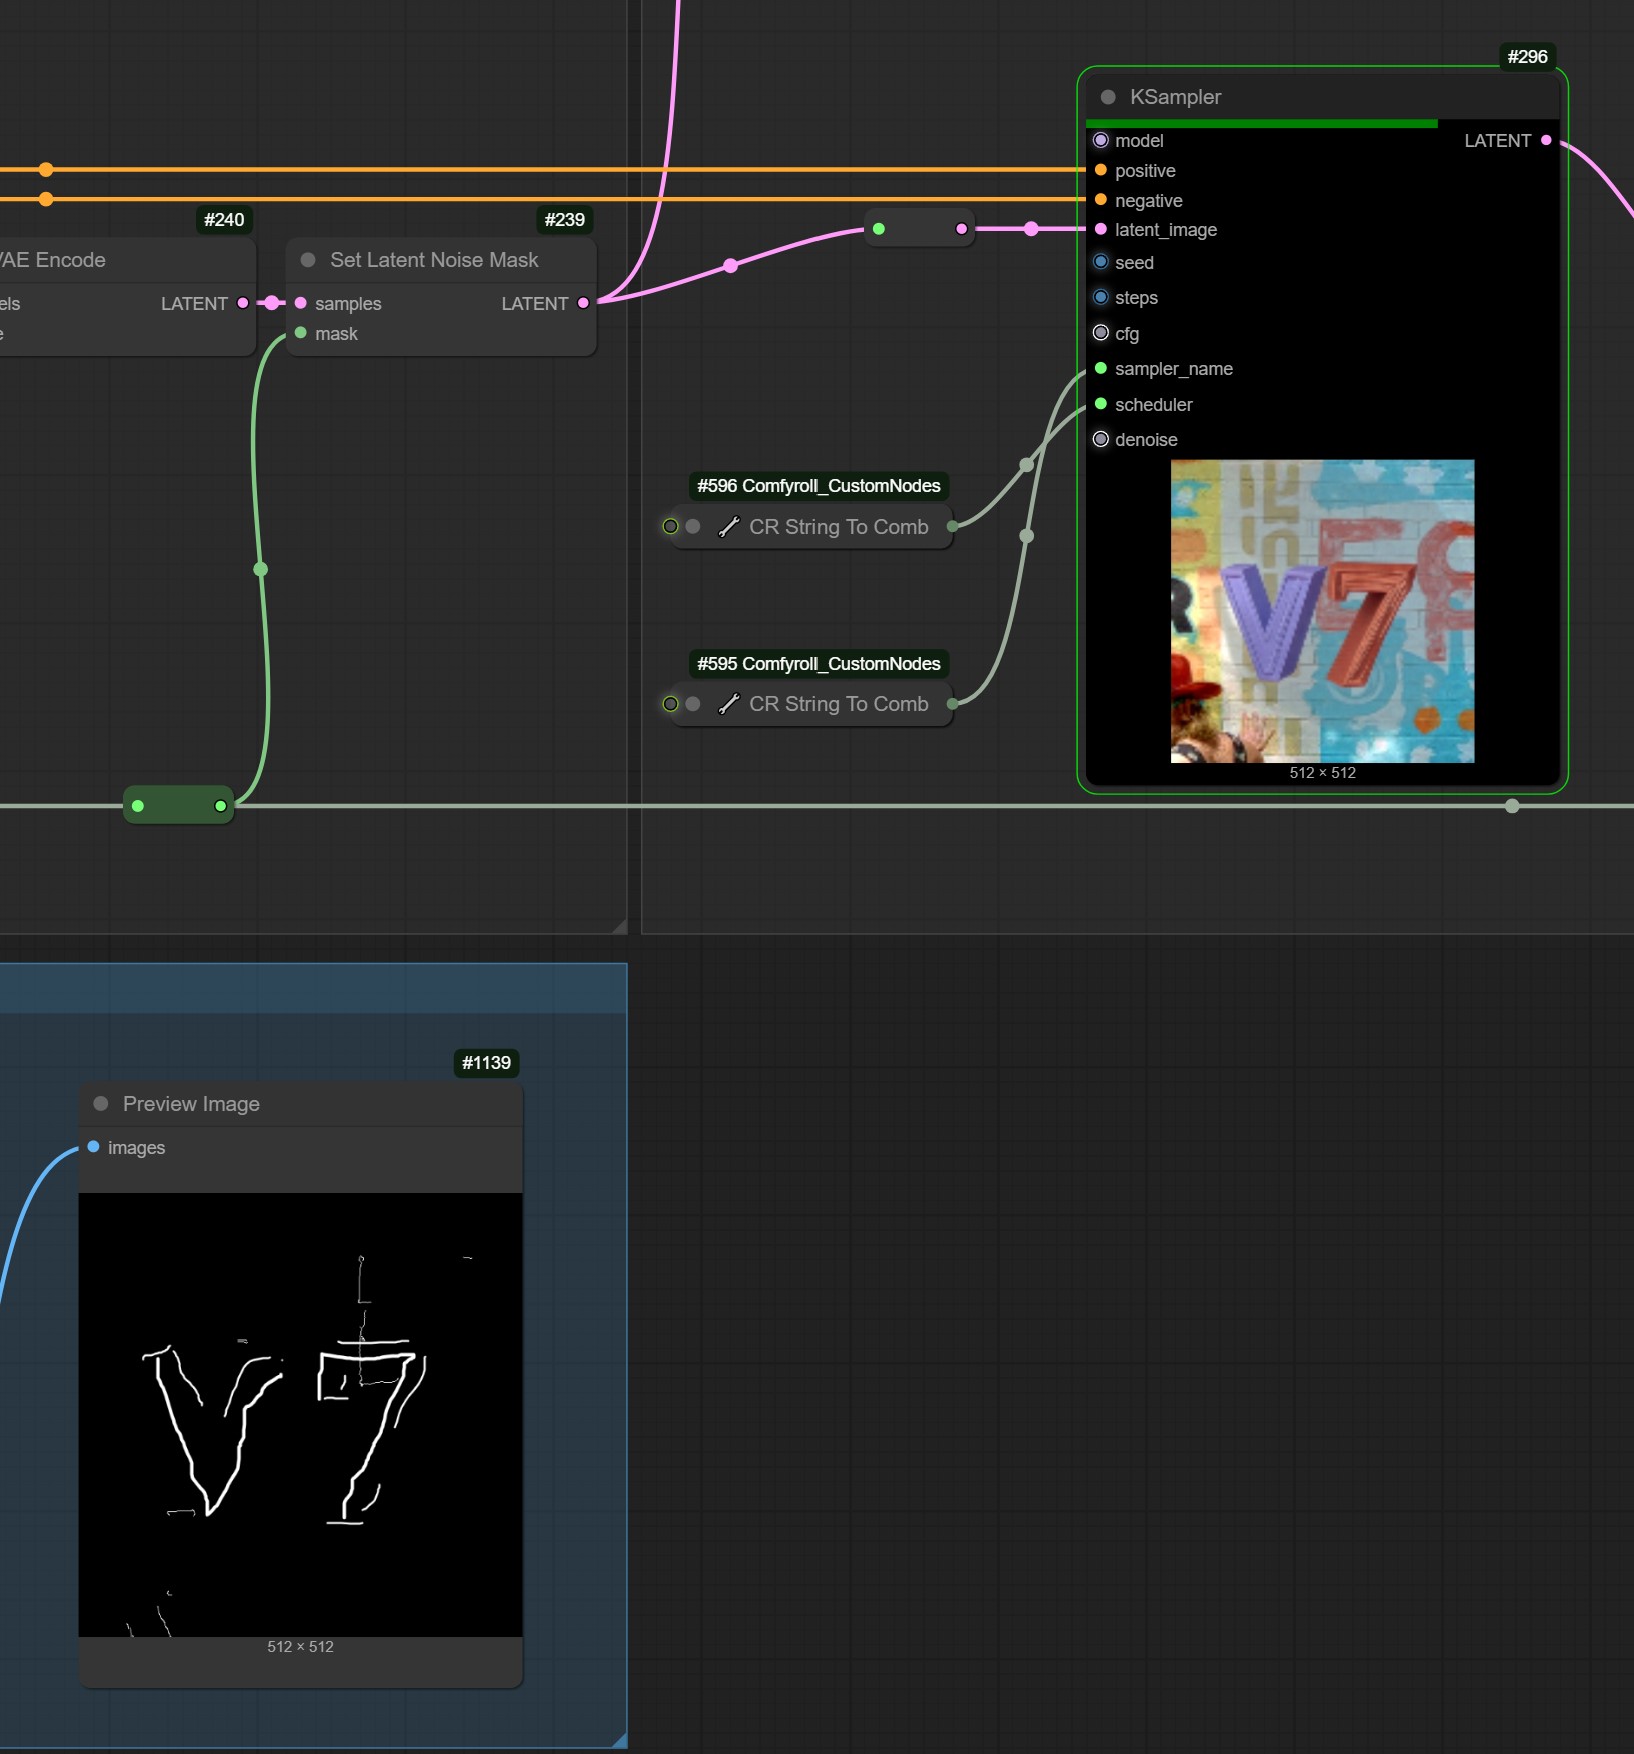The width and height of the screenshot is (1634, 1754).
Task: Click the Set Latent Noise Mask LATENT output
Action: pos(583,303)
